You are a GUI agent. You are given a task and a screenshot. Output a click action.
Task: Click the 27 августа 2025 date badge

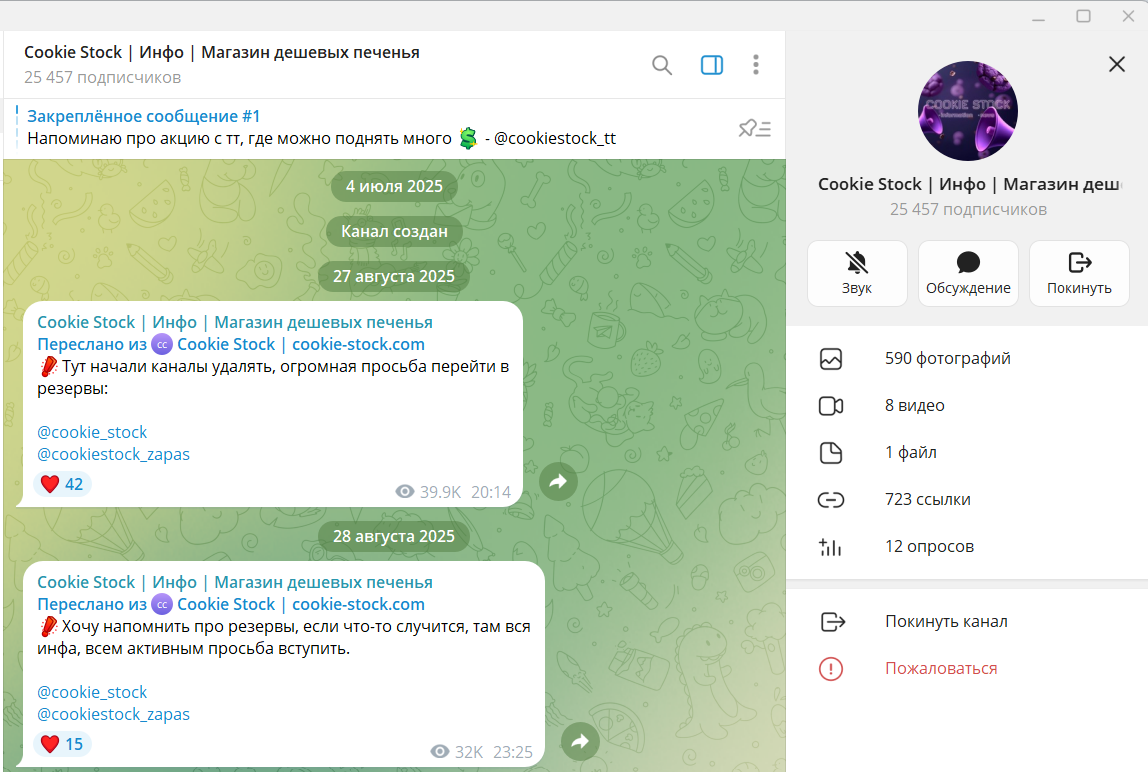394,276
